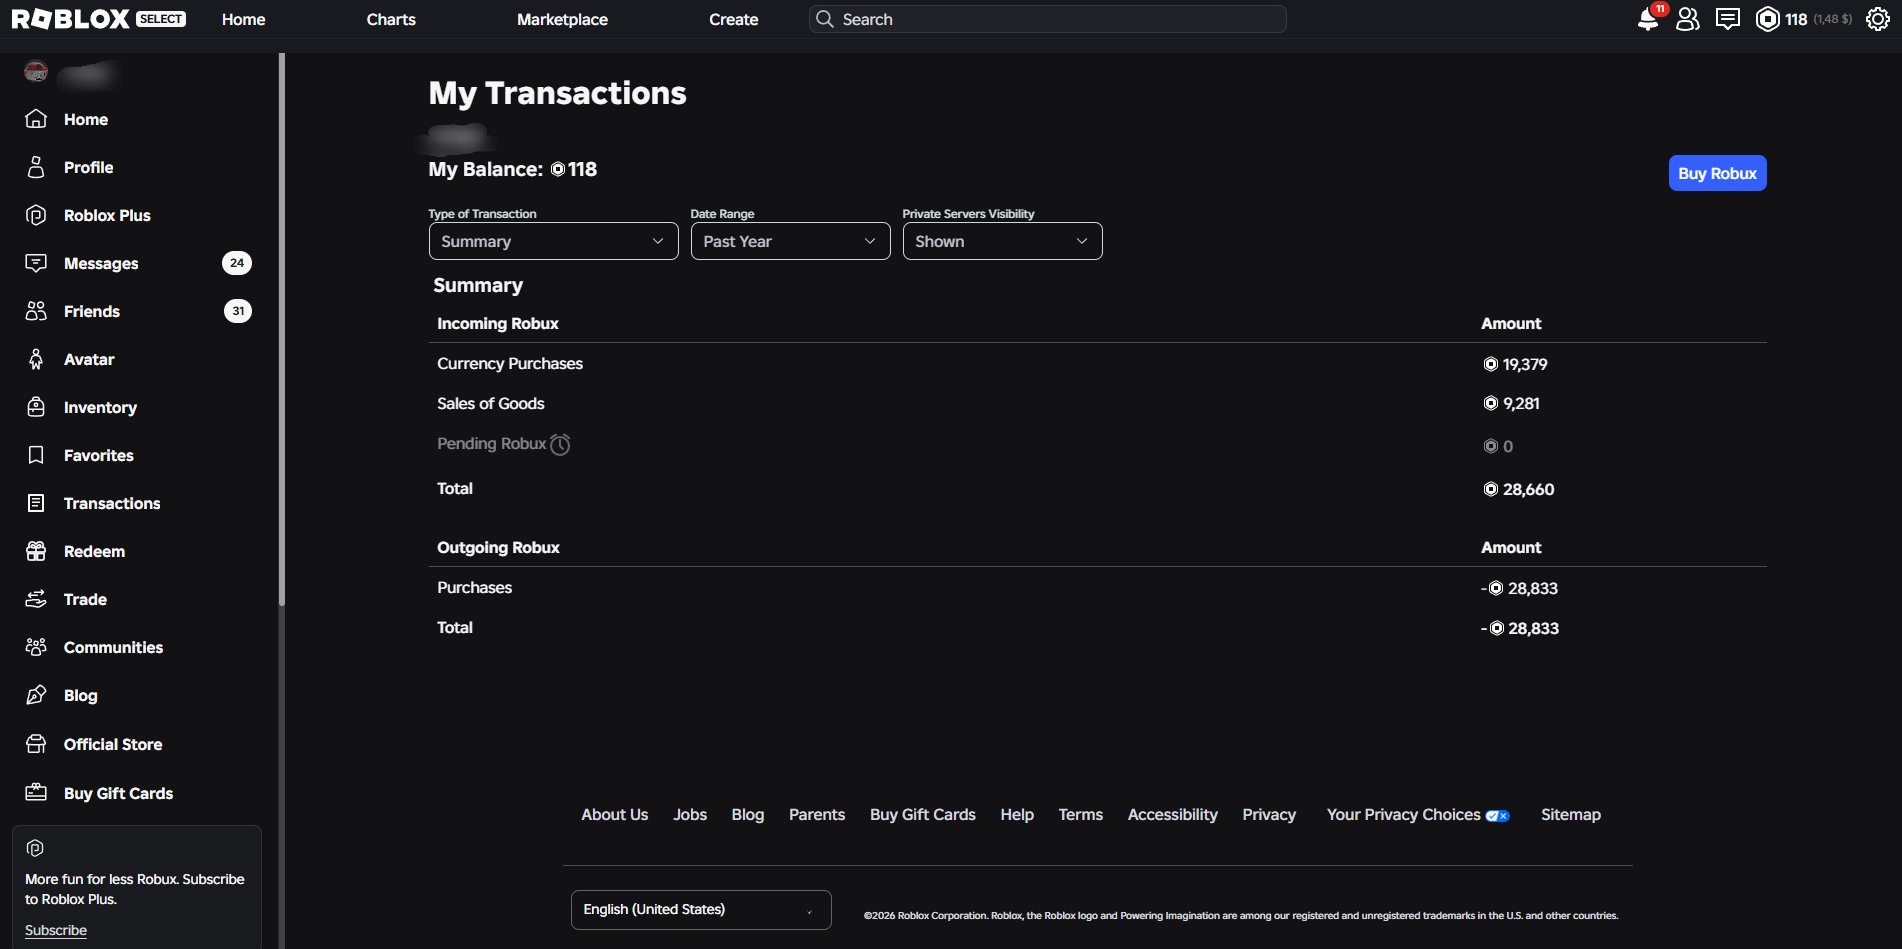This screenshot has width=1902, height=949.
Task: Click the Pending Robux label
Action: point(492,444)
